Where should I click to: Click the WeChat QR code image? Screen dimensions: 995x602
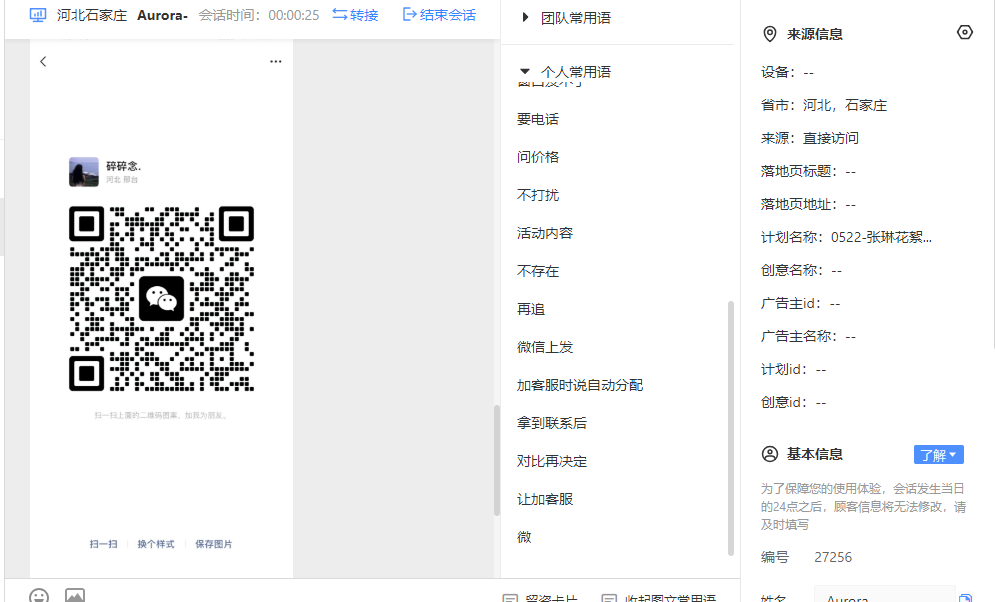pos(161,299)
